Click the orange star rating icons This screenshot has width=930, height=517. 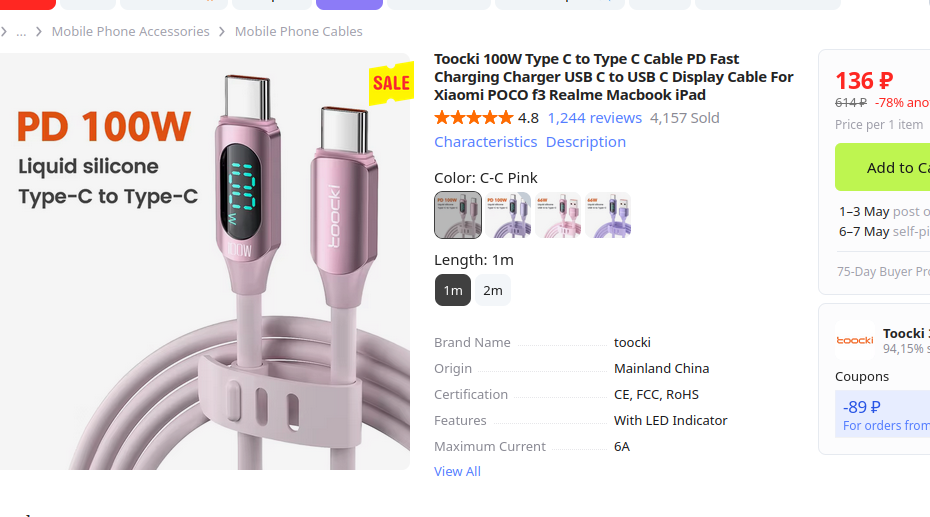[x=473, y=118]
